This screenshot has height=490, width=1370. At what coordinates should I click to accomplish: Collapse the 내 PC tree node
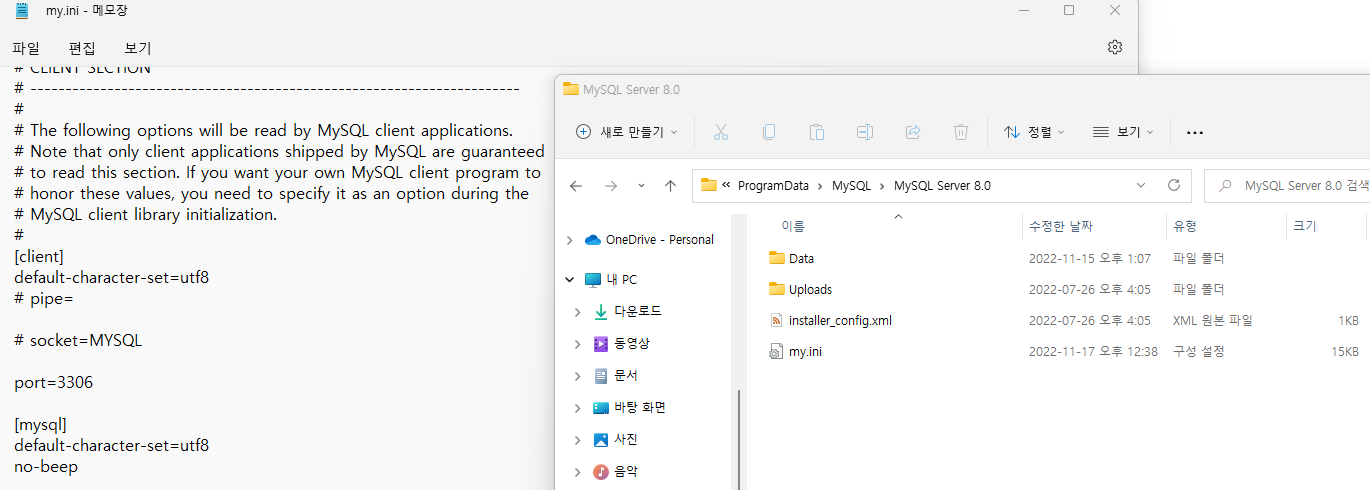[569, 280]
